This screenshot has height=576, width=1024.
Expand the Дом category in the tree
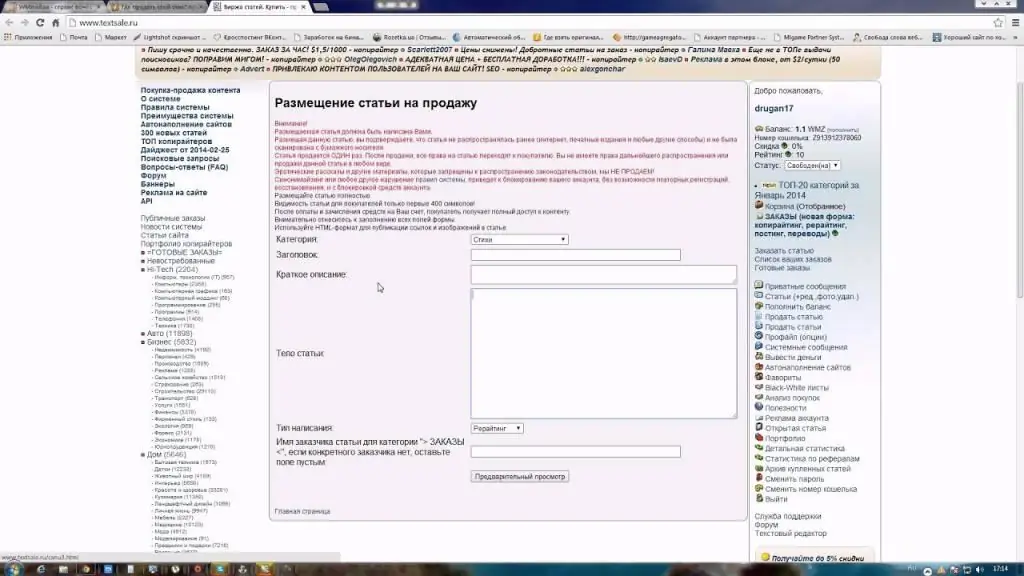(143, 455)
